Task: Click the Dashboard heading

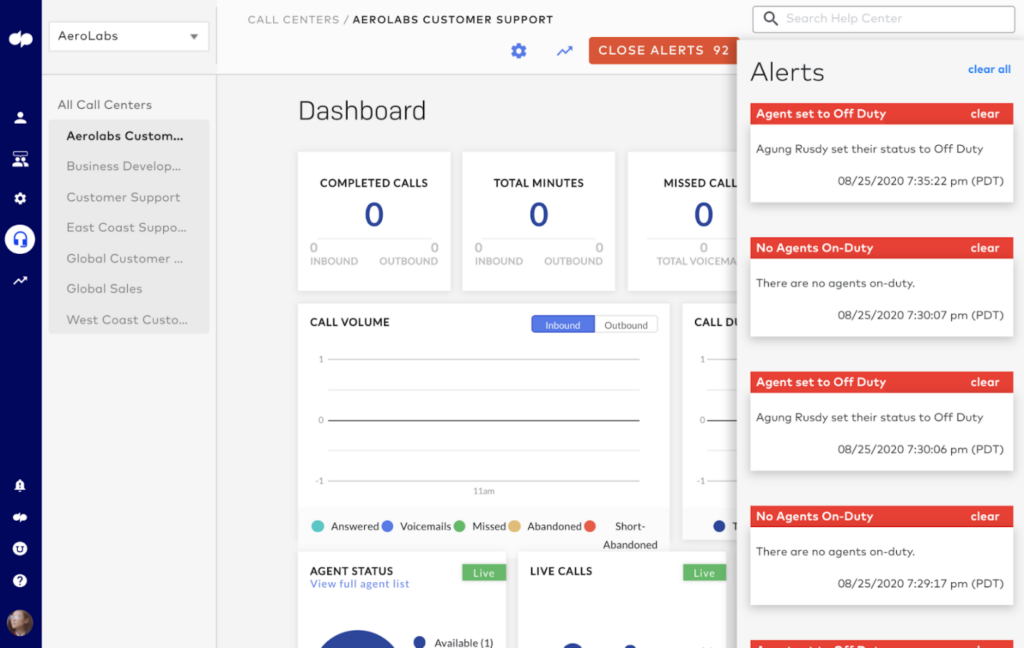Action: point(362,111)
